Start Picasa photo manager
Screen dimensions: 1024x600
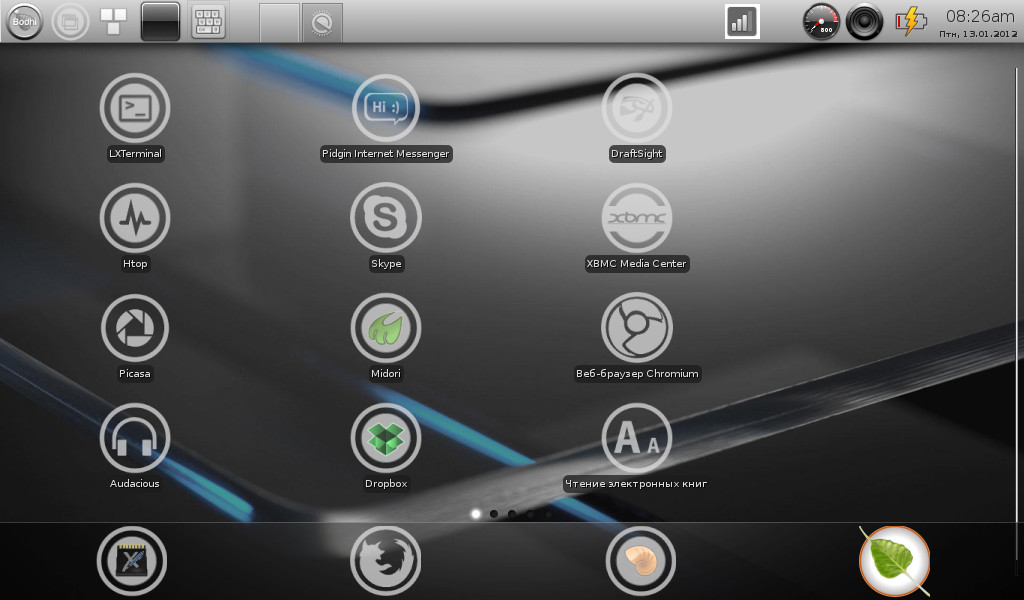coord(135,328)
